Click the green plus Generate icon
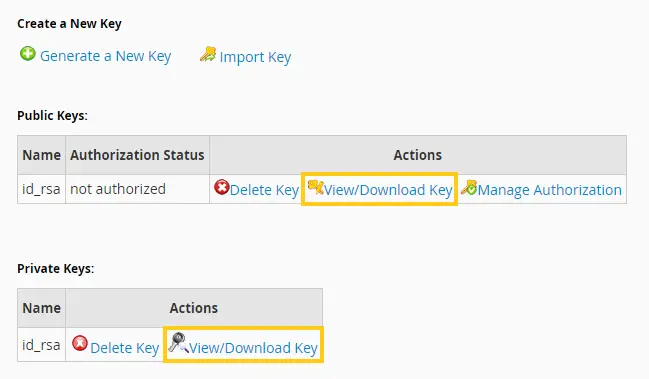 tap(28, 54)
